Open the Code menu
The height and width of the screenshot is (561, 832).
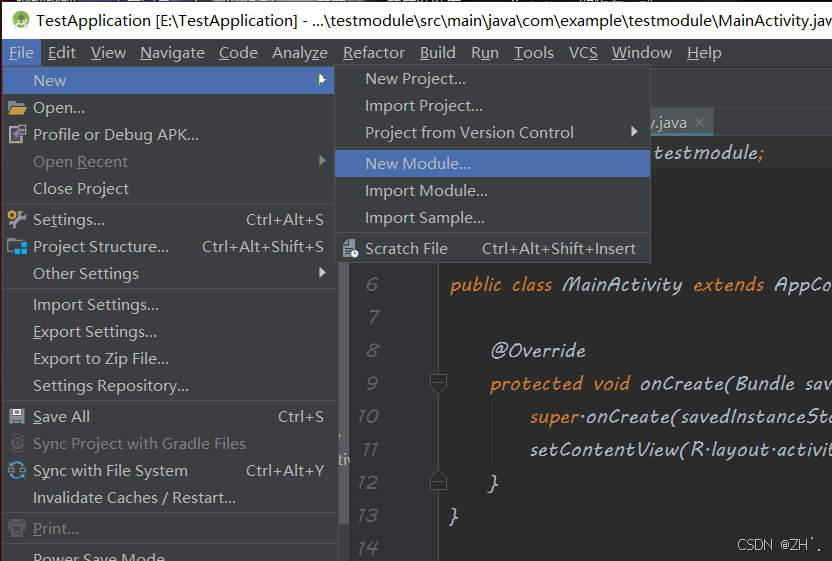click(x=238, y=53)
